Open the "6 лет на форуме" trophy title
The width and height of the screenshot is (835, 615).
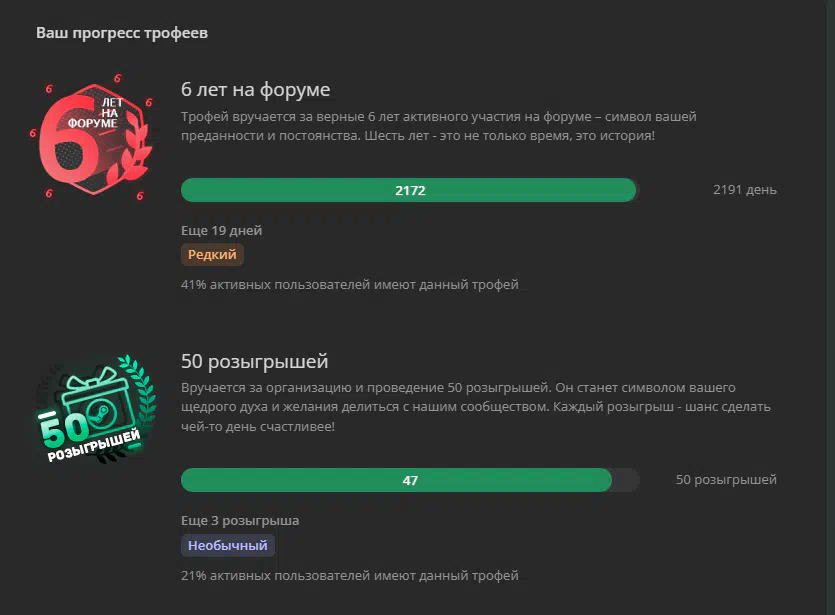point(255,89)
